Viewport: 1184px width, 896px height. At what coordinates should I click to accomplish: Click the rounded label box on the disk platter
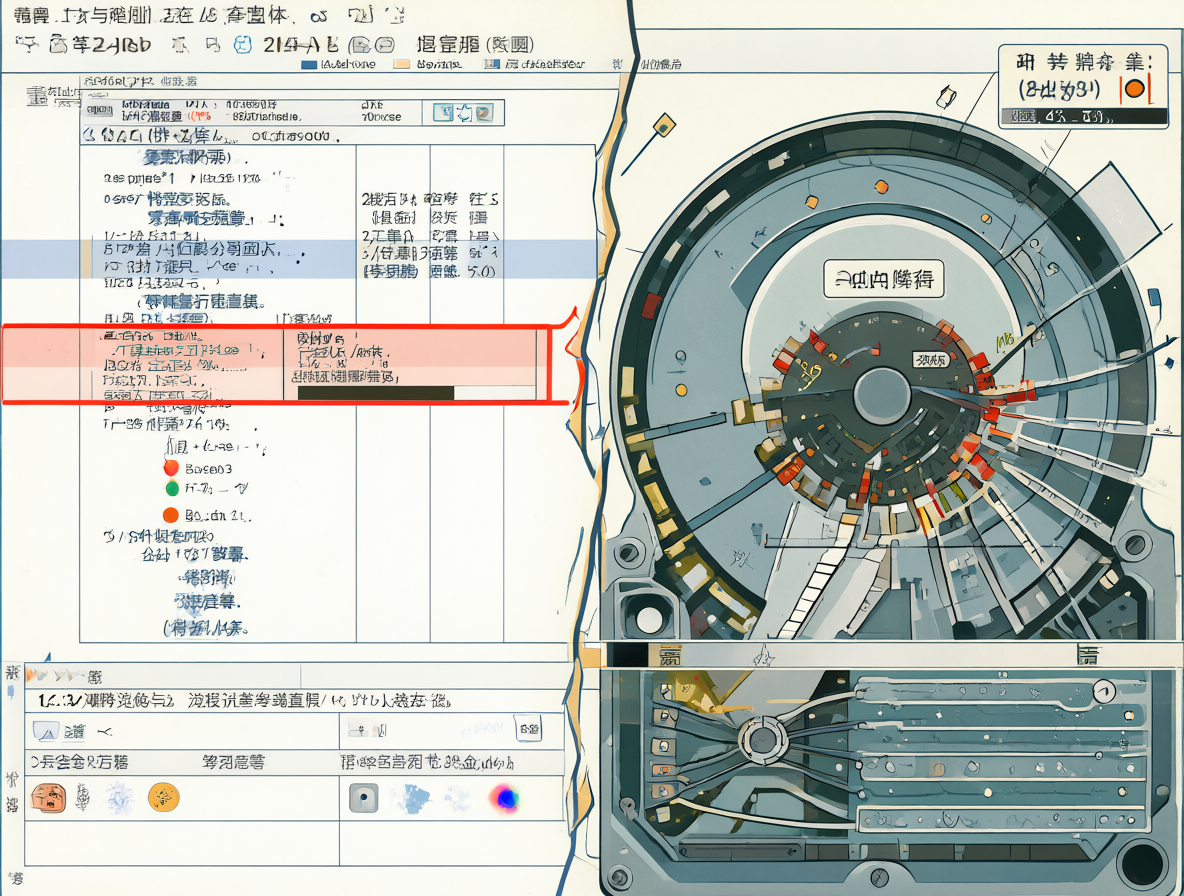(883, 279)
